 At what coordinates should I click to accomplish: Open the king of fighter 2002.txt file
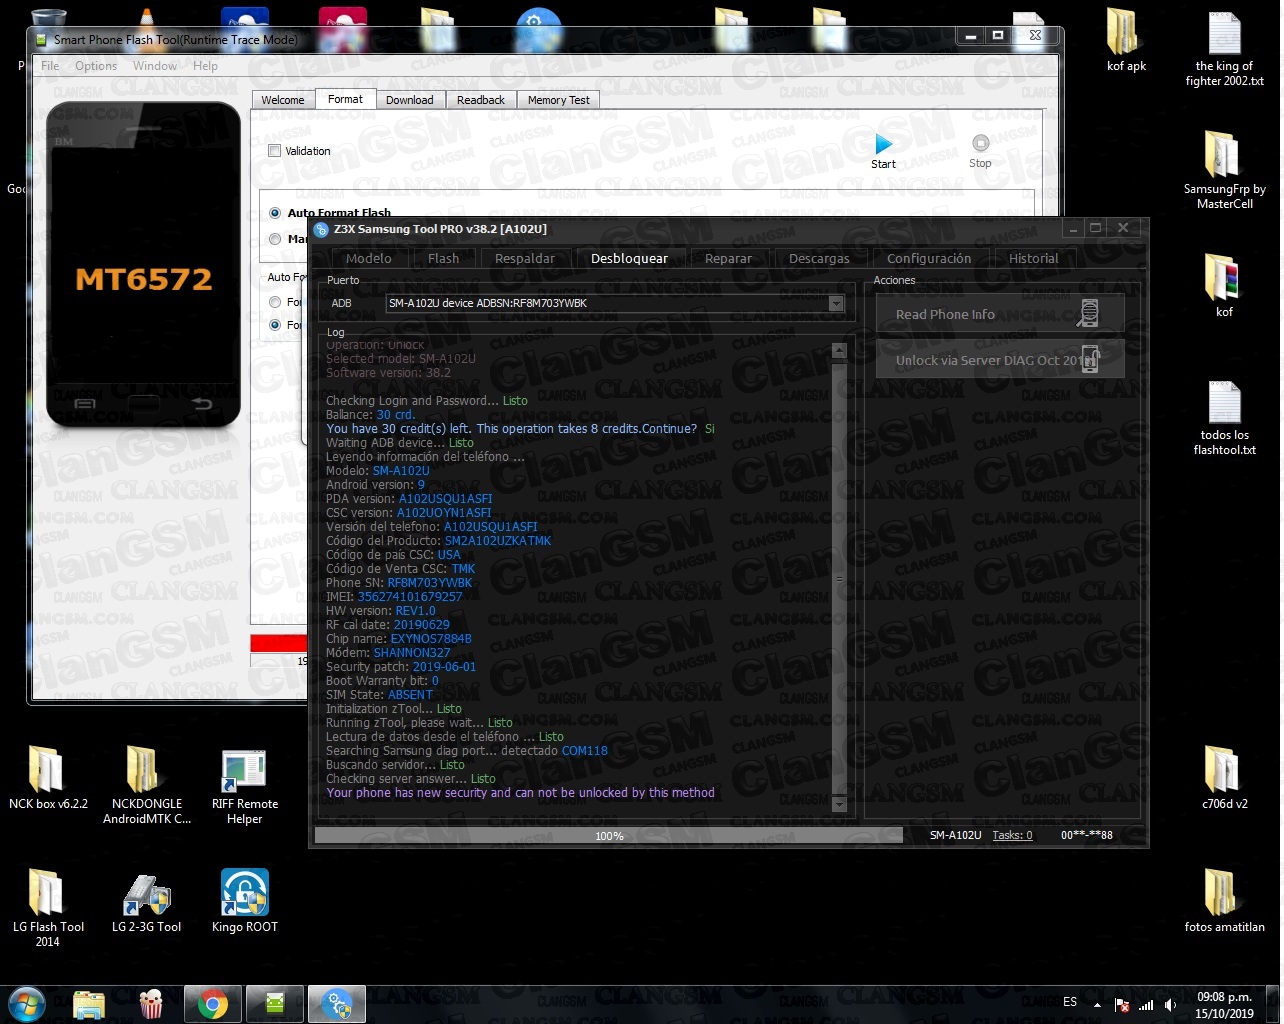1224,48
